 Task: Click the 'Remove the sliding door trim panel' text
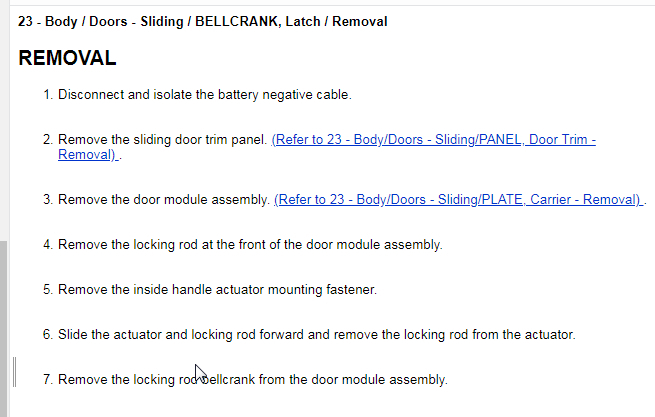click(x=162, y=140)
